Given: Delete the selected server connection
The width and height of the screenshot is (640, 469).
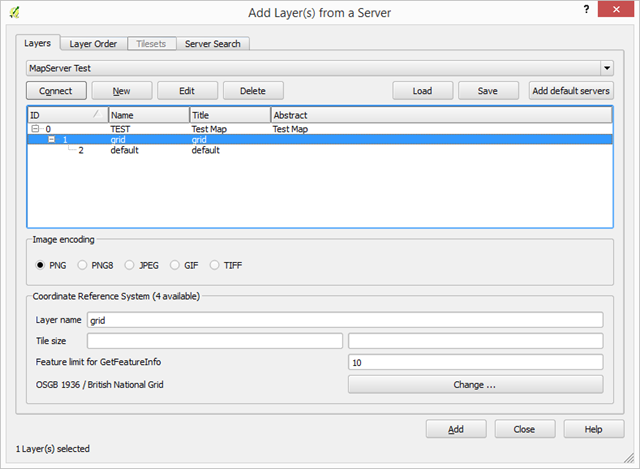Looking at the screenshot, I should (253, 91).
